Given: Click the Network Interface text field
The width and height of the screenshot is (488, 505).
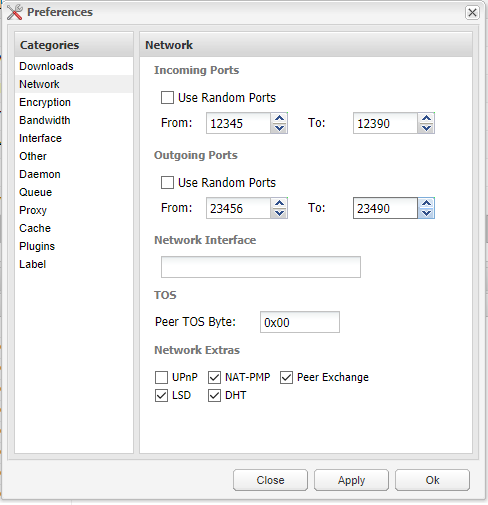Looking at the screenshot, I should click(261, 267).
